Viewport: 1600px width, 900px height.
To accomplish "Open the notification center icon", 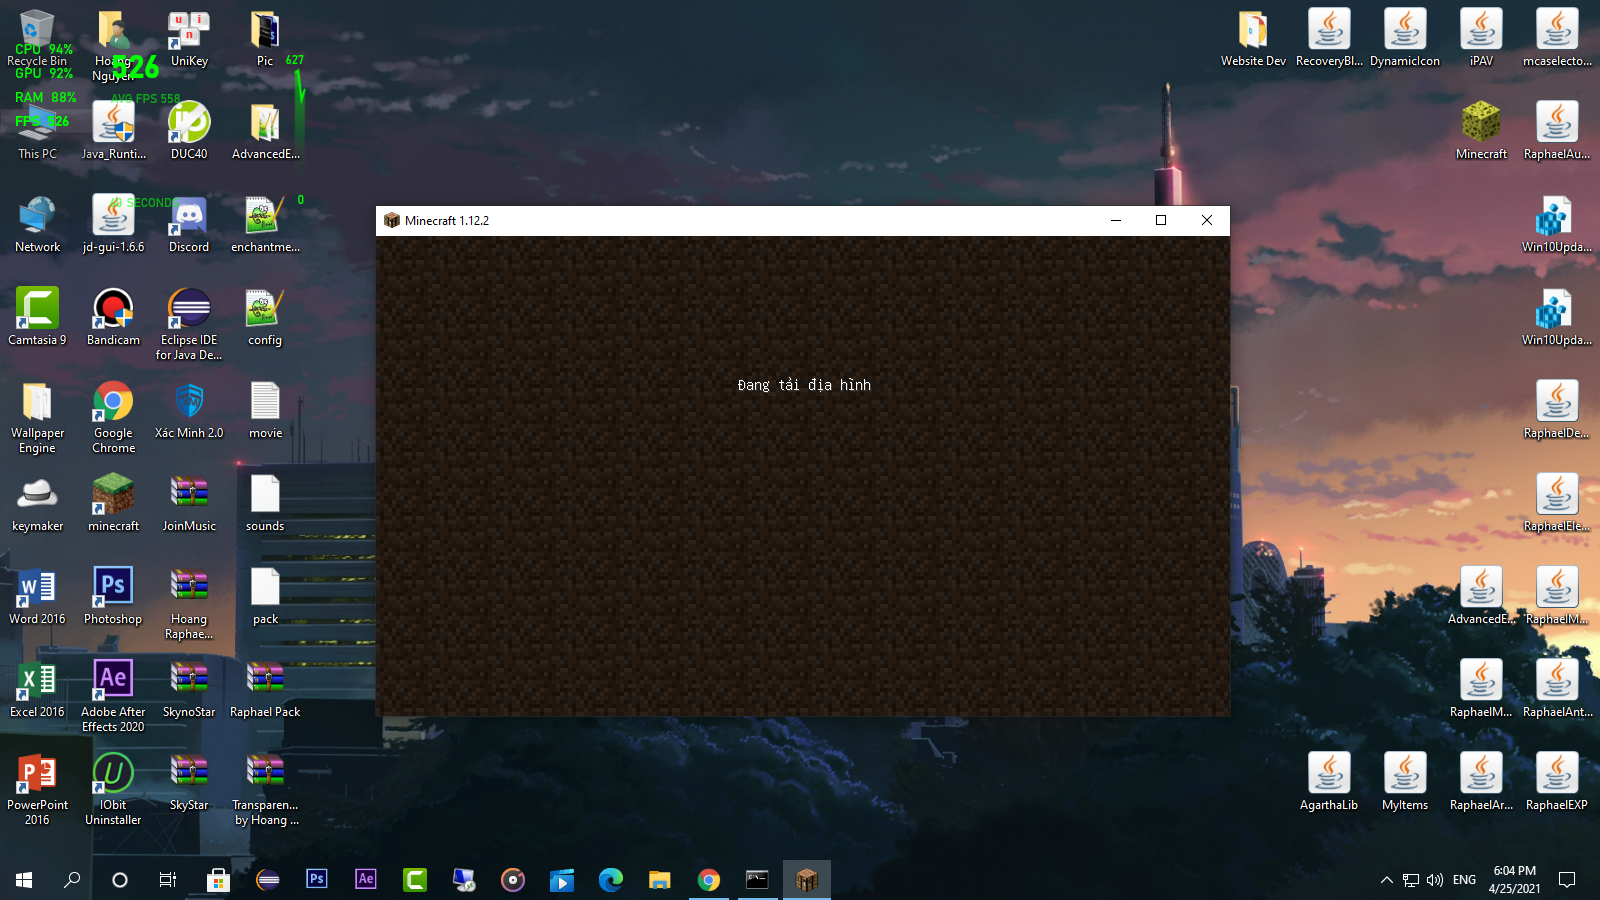I will [1567, 880].
